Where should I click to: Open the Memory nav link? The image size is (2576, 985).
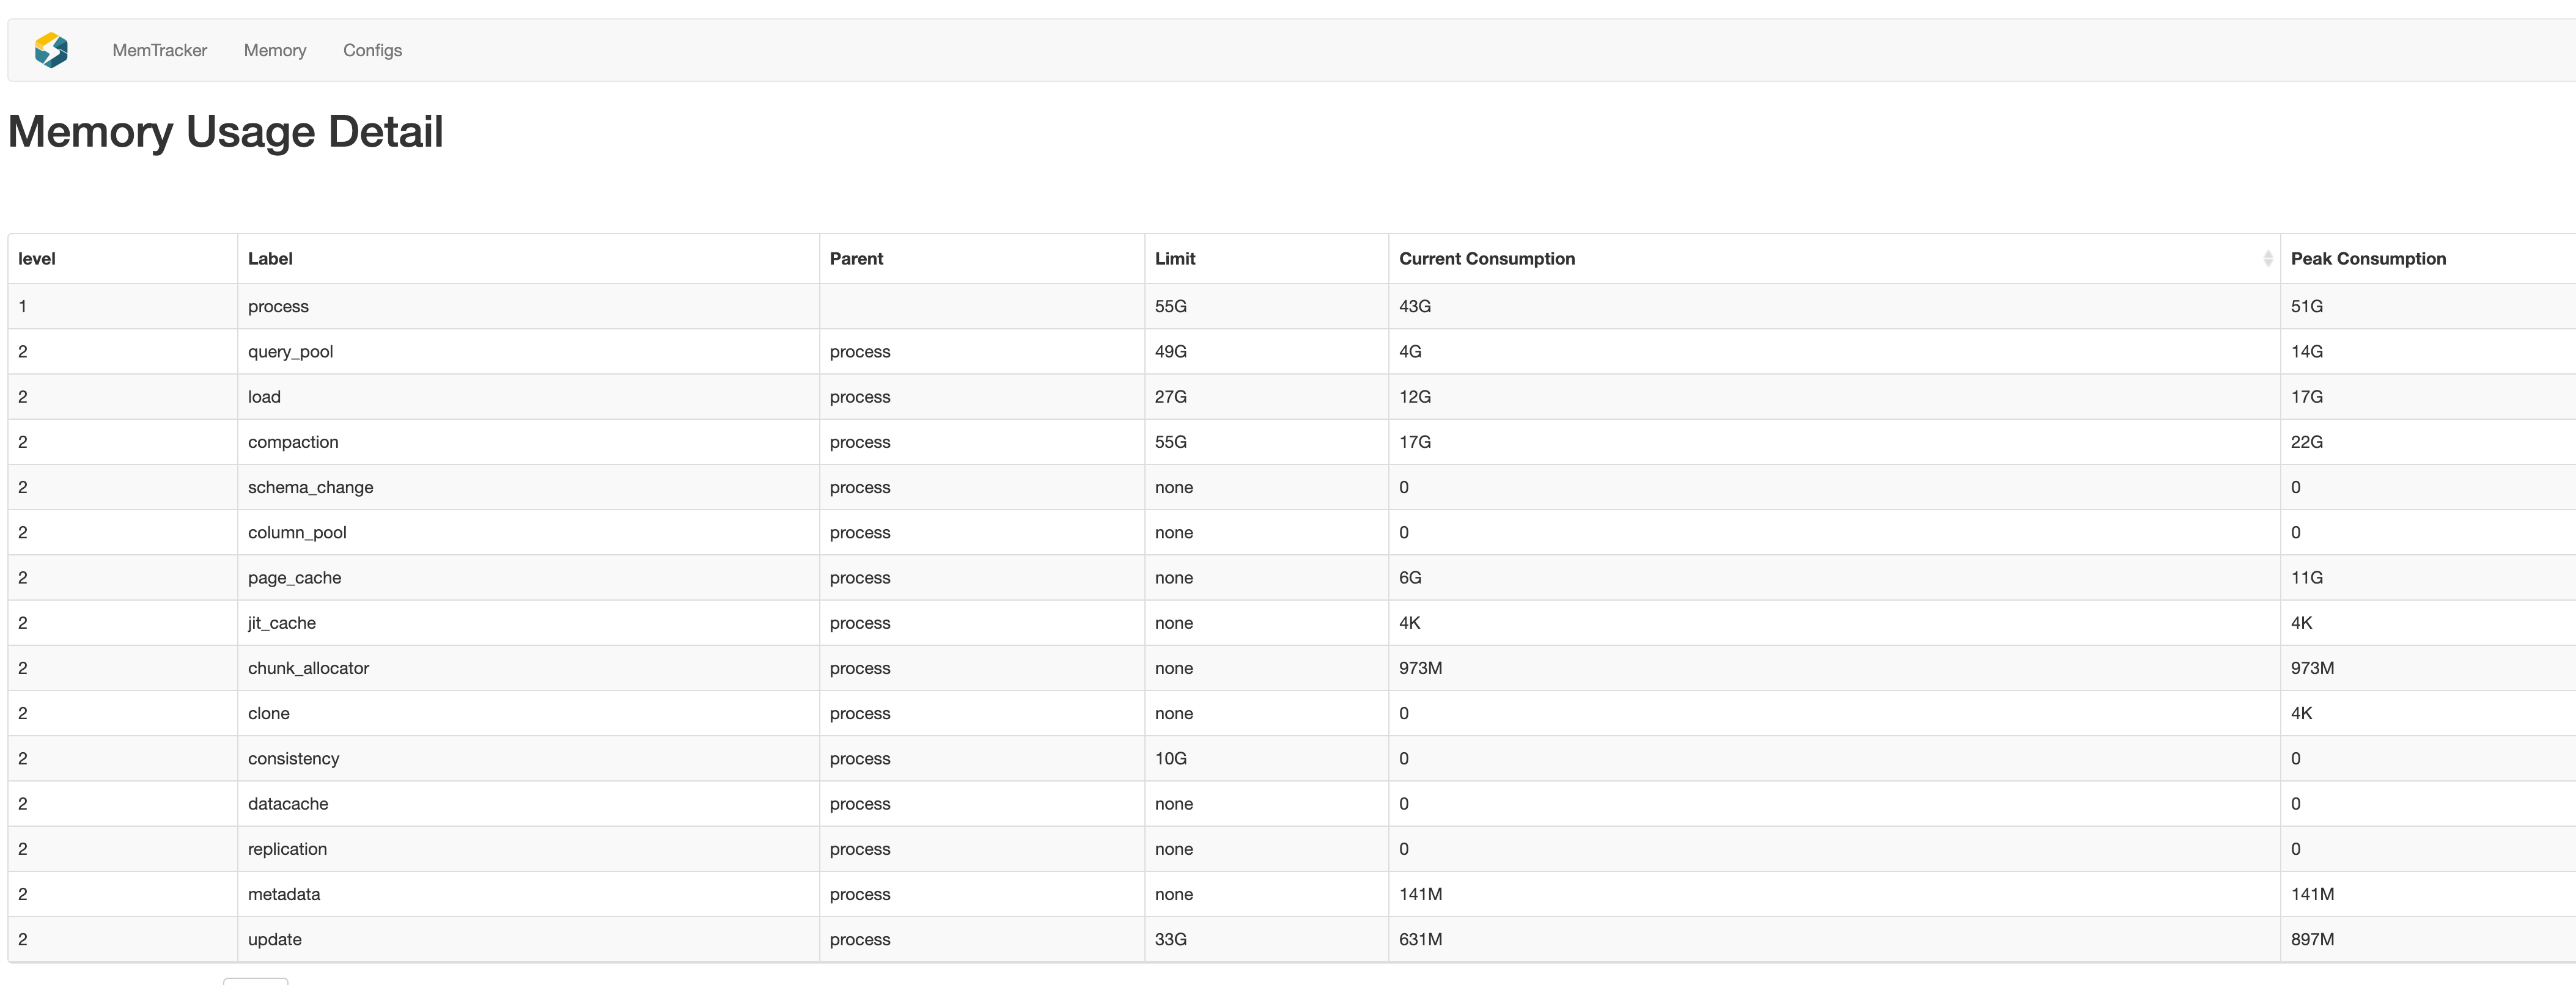(x=275, y=50)
